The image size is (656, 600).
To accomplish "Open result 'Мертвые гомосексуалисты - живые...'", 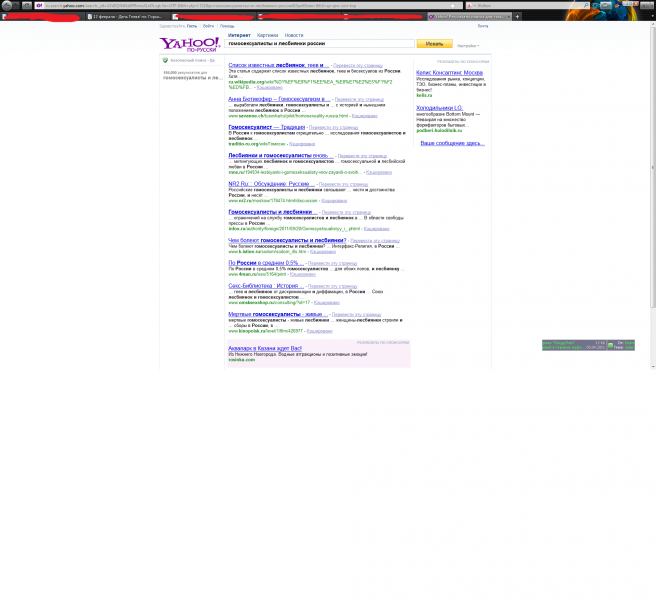I will (278, 314).
